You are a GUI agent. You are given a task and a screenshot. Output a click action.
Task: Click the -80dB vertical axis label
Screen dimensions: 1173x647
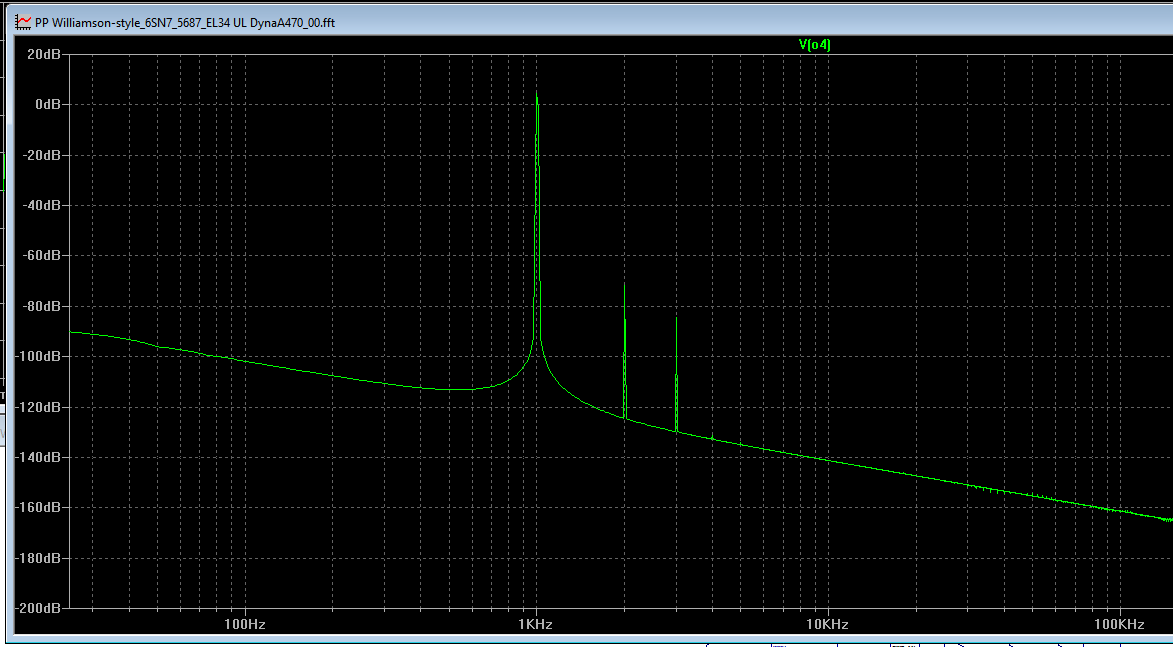point(43,306)
